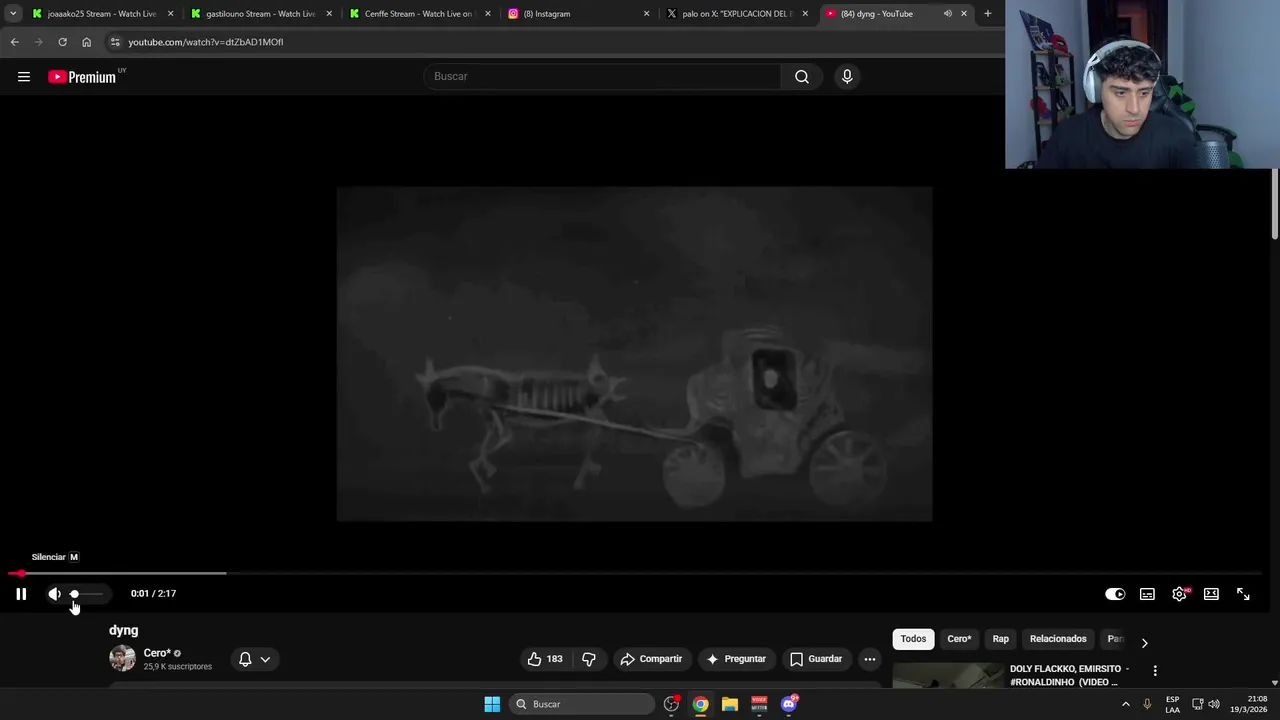Pause the dyng video

click(21, 594)
